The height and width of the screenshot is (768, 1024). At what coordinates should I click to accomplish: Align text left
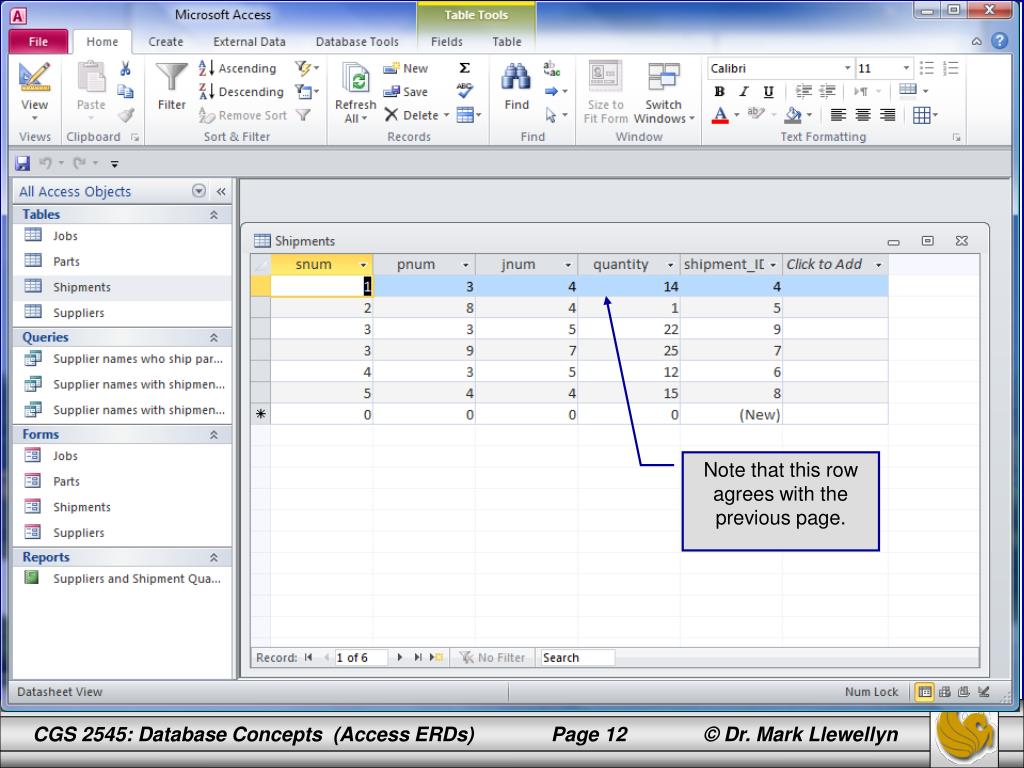tap(838, 116)
